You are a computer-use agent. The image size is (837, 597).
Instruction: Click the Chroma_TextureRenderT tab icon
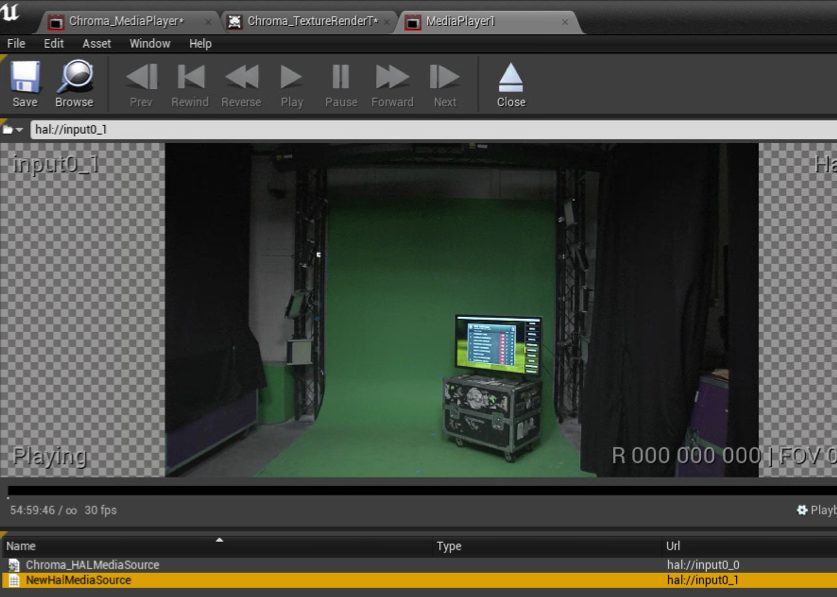(x=234, y=22)
